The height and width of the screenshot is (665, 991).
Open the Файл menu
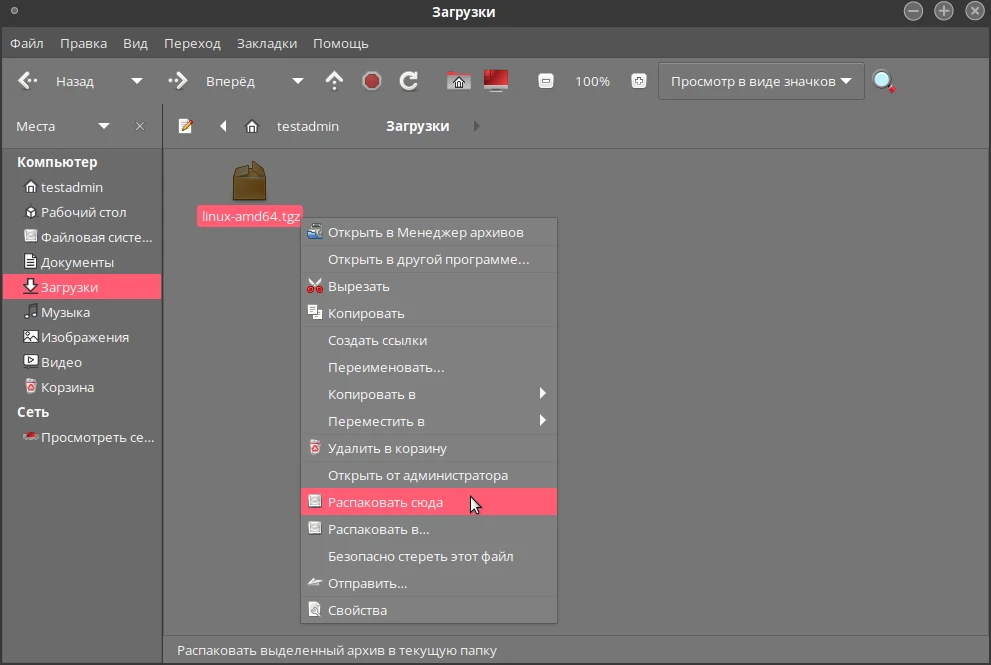(27, 44)
